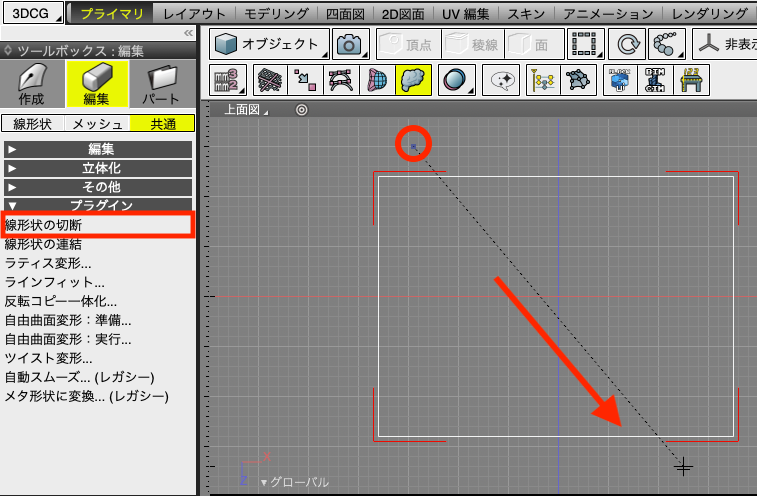This screenshot has height=496, width=757.
Task: Open the モデリング tab
Action: [276, 14]
